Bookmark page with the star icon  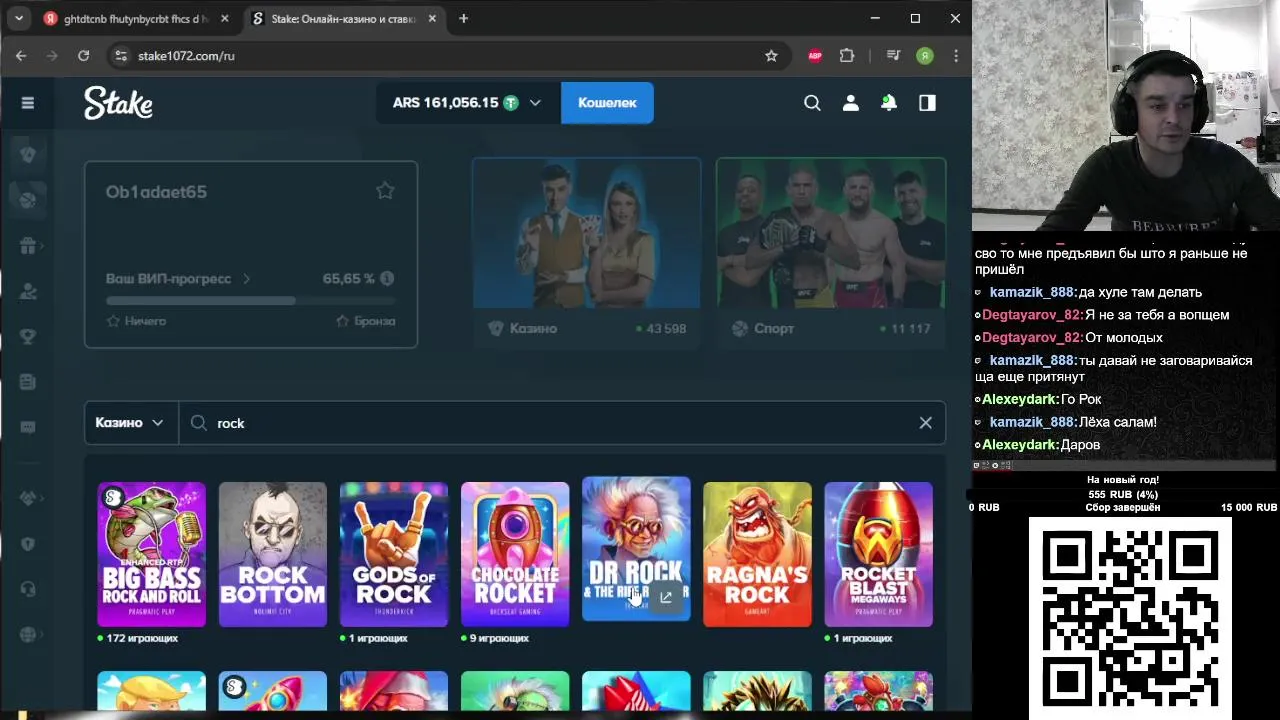click(771, 56)
